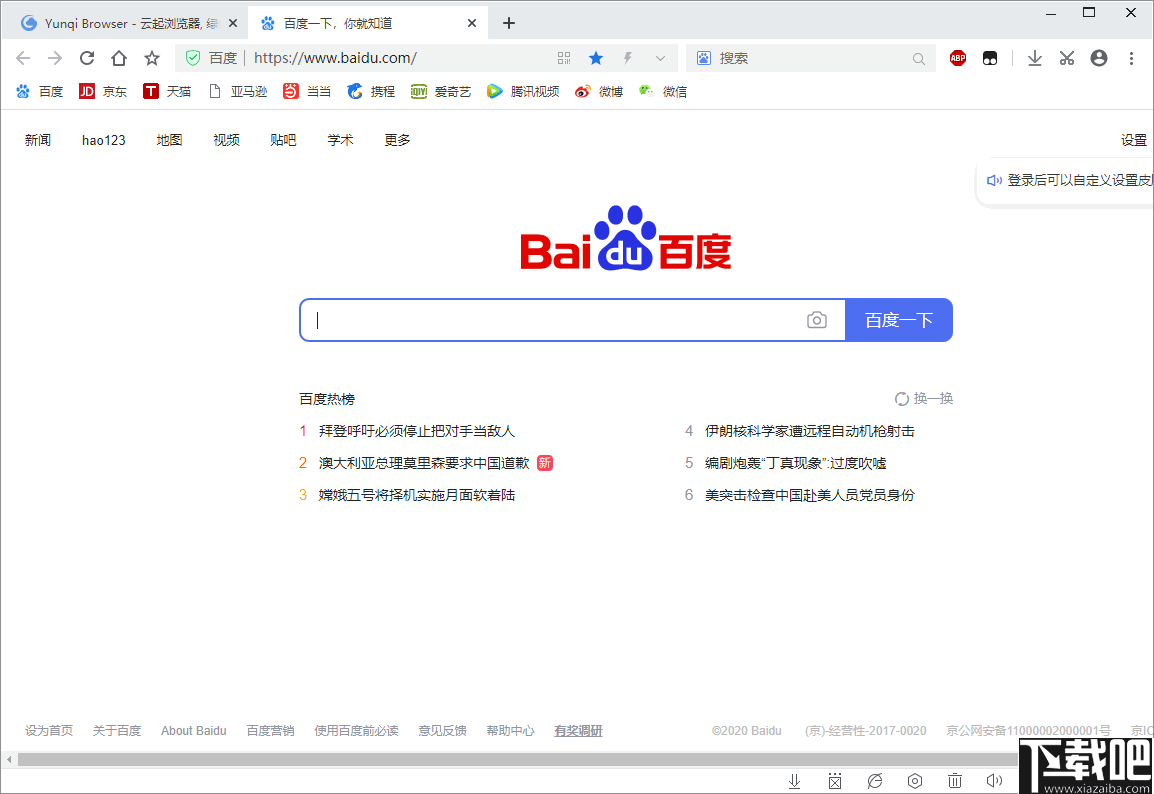Open the split-screen grid icon in toolbar

(564, 58)
